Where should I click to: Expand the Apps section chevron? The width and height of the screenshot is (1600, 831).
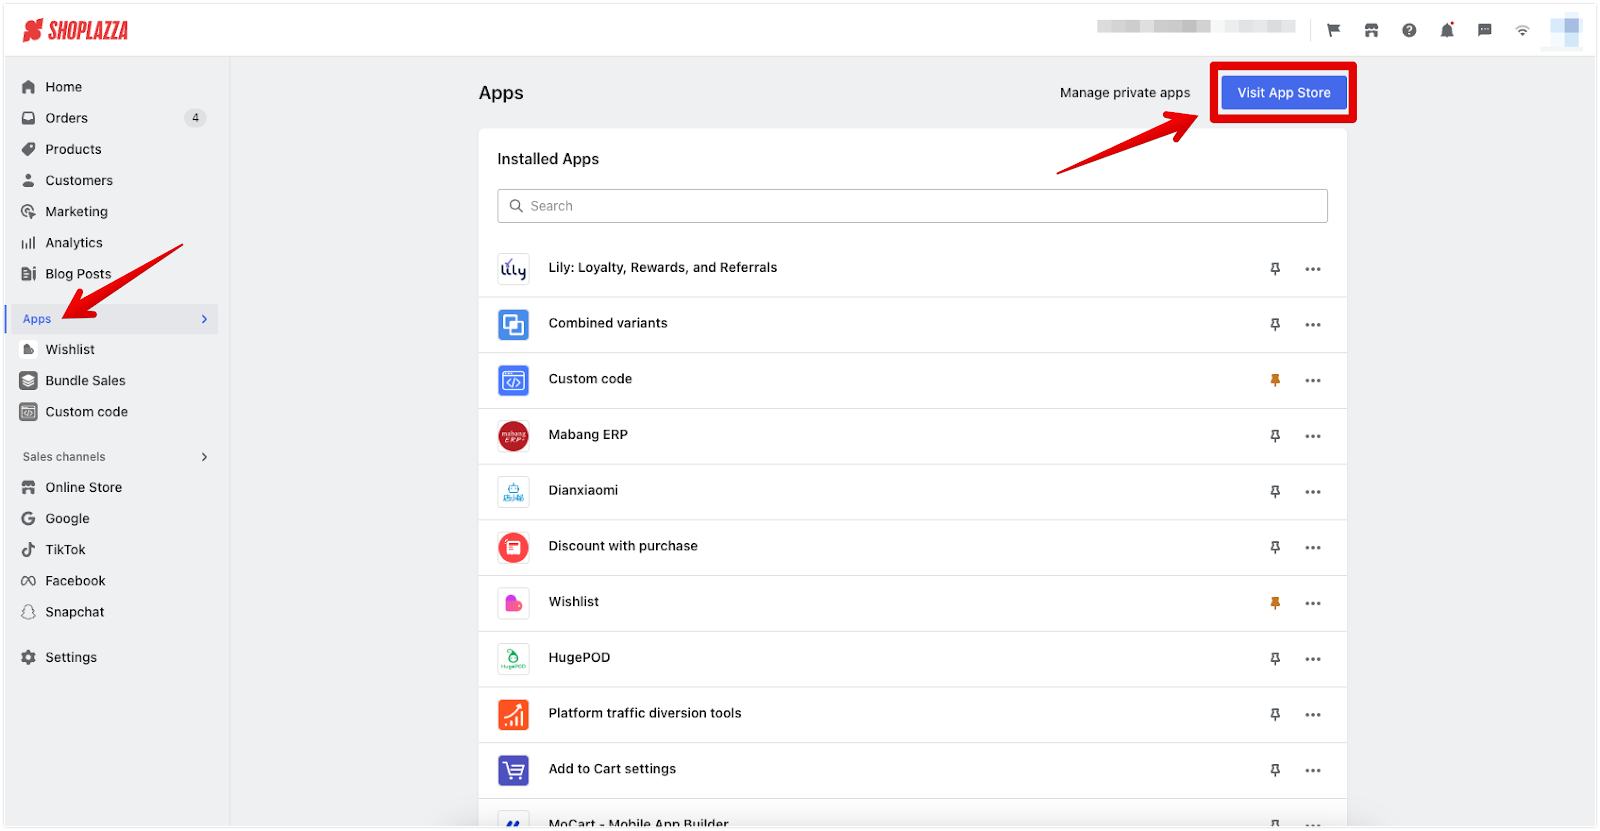point(204,319)
